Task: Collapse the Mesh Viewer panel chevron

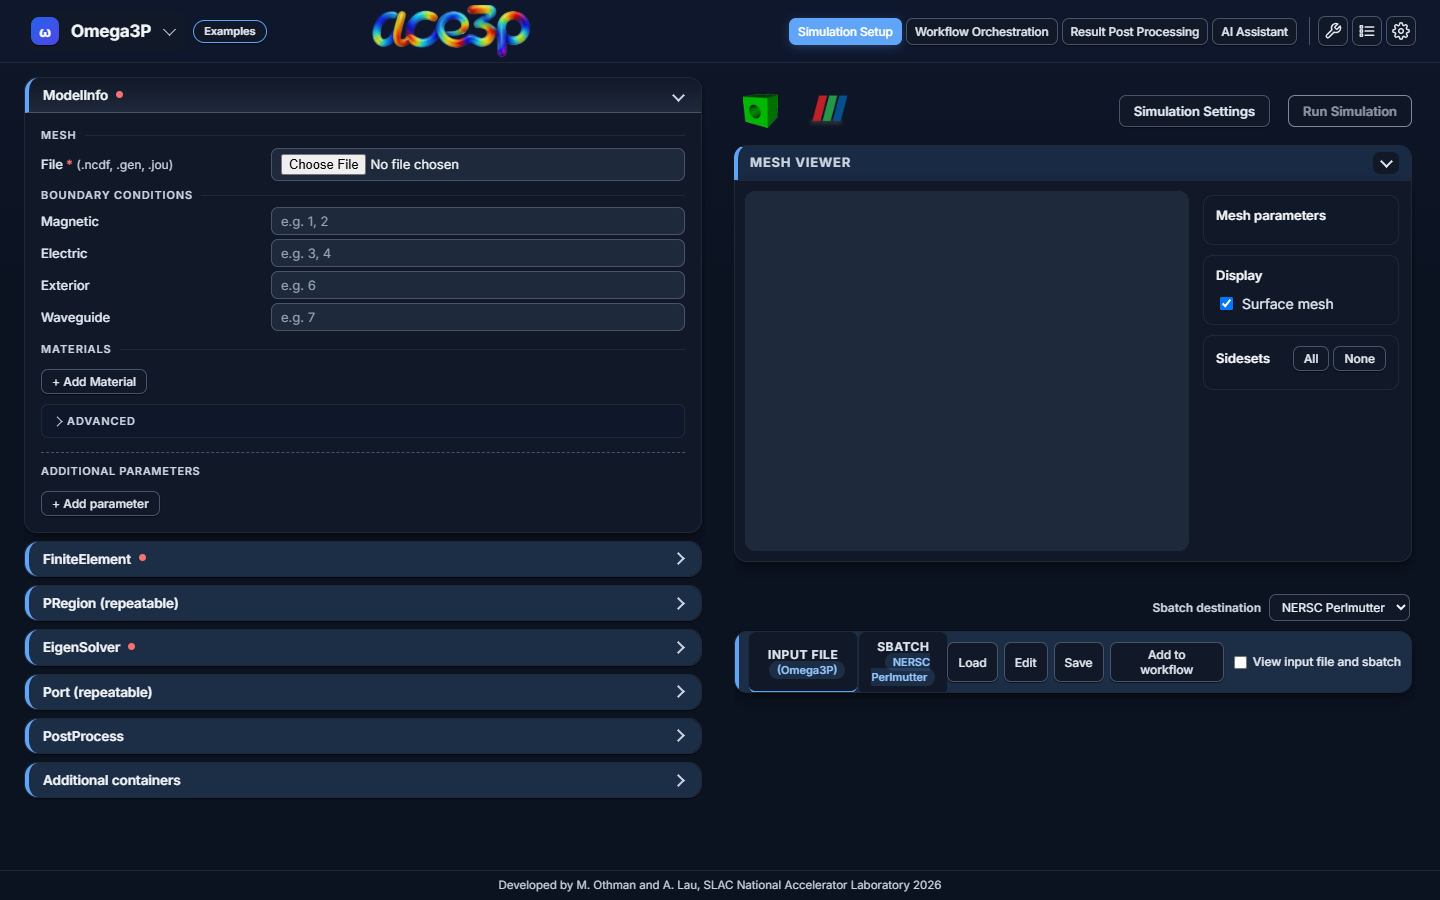Action: point(1386,163)
